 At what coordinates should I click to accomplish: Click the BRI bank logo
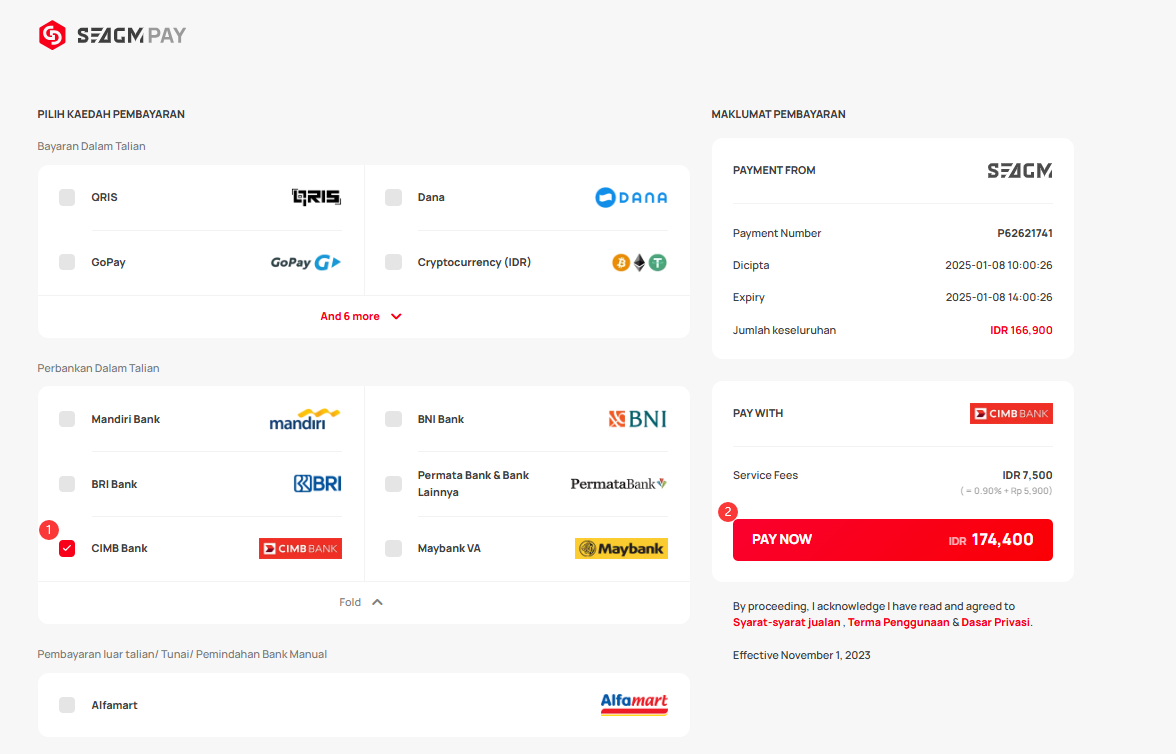317,484
